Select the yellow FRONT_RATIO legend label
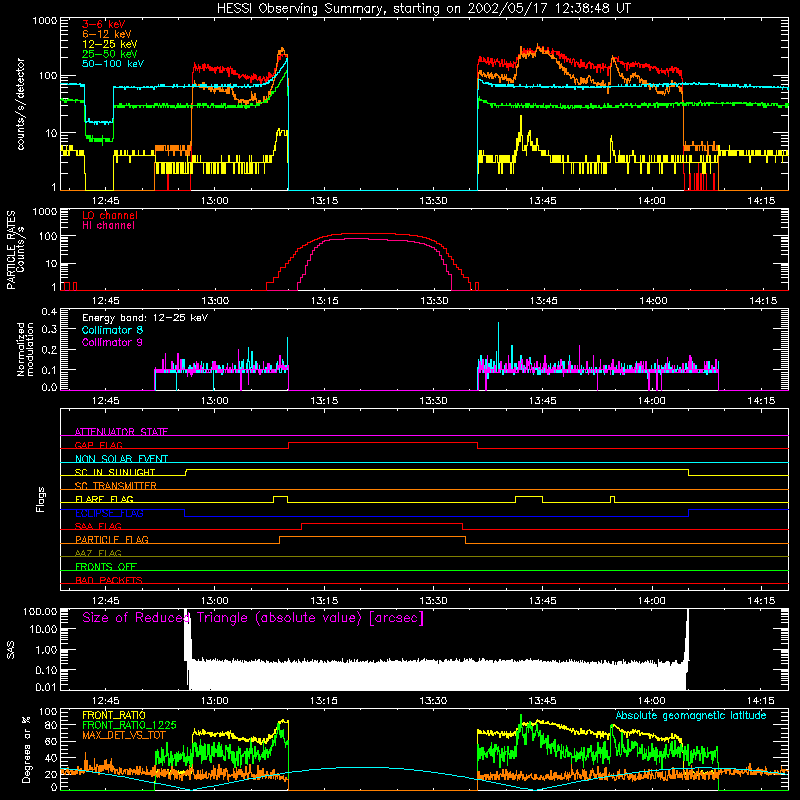The height and width of the screenshot is (800, 800). tap(114, 715)
